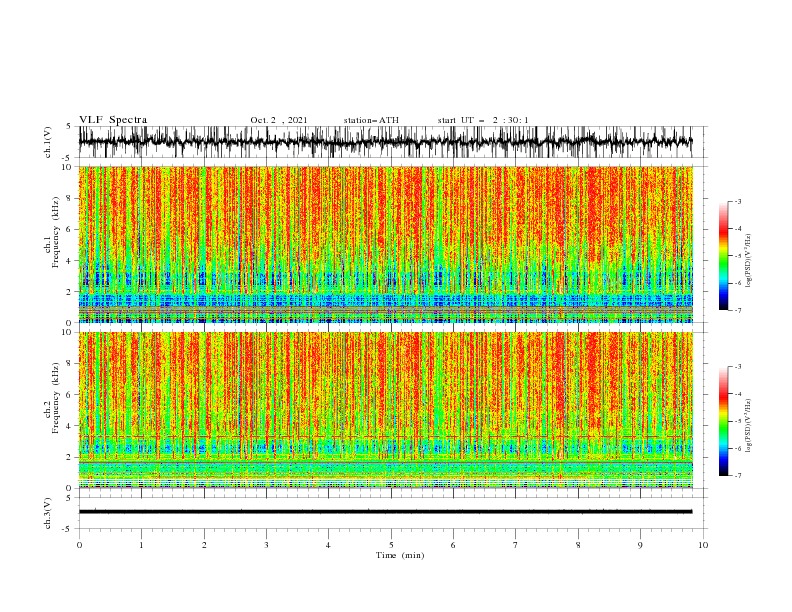Click the "2" tick on the time axis
The height and width of the screenshot is (612, 792).
pyautogui.click(x=204, y=545)
